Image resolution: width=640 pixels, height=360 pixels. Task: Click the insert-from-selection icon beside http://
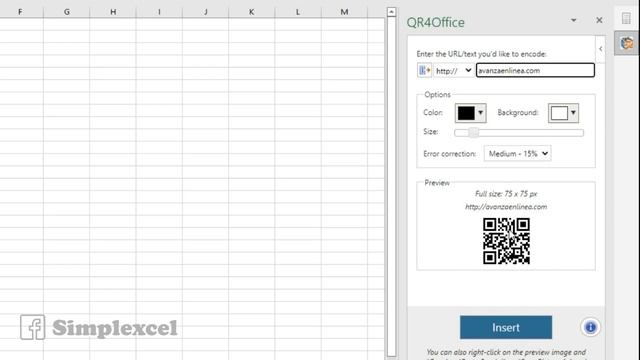[424, 70]
